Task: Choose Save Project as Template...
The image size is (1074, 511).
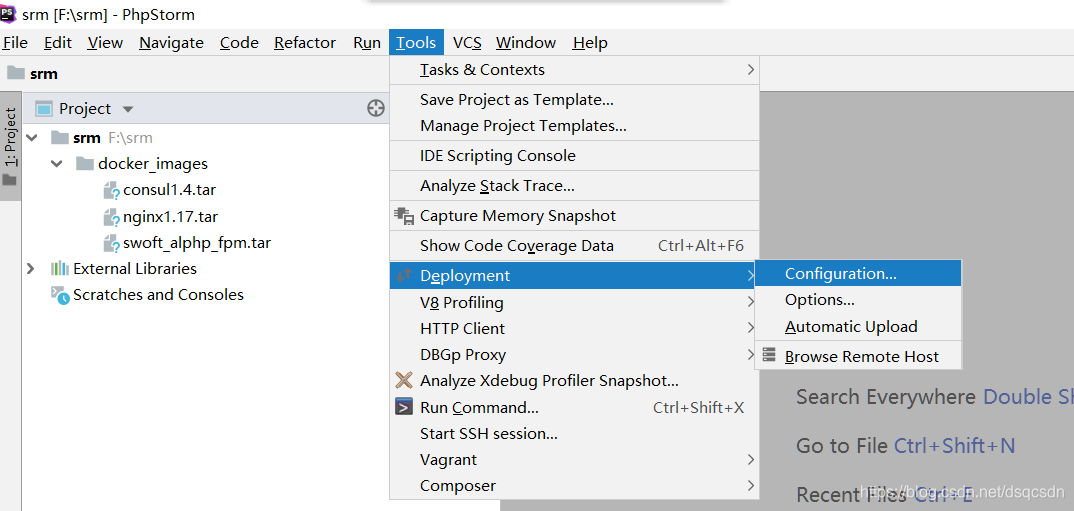Action: [x=574, y=99]
